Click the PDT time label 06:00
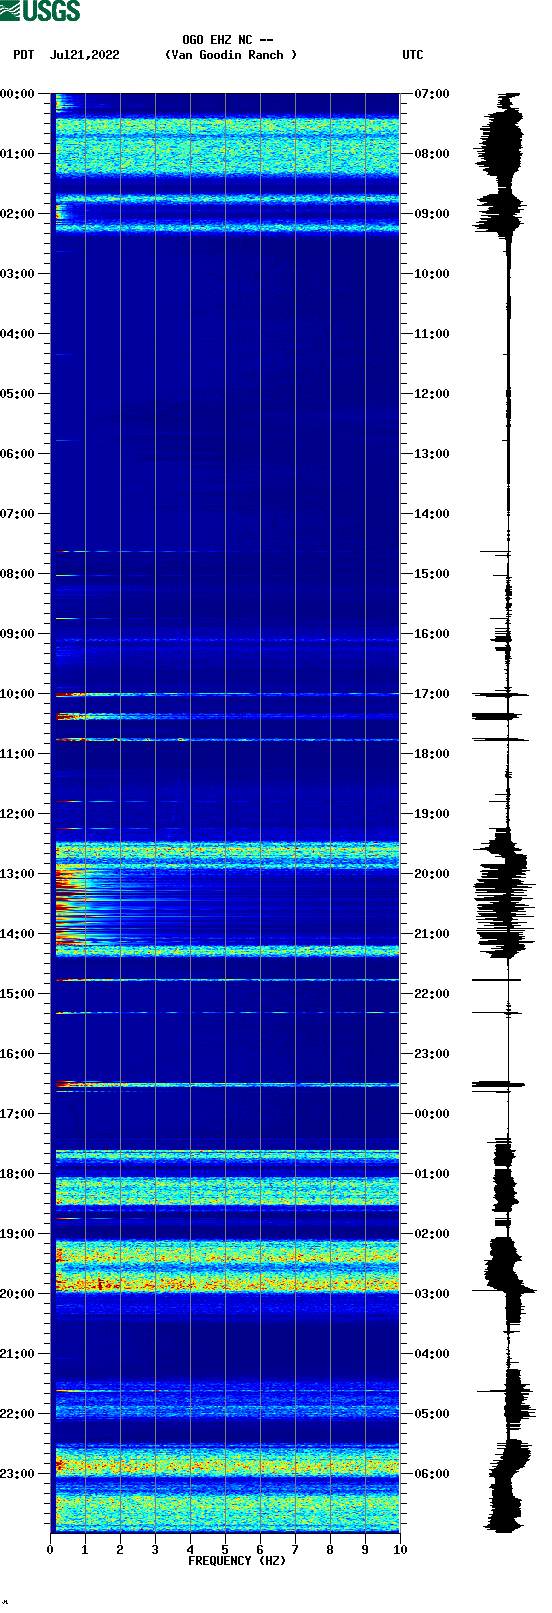This screenshot has height=1613, width=552. (x=17, y=454)
